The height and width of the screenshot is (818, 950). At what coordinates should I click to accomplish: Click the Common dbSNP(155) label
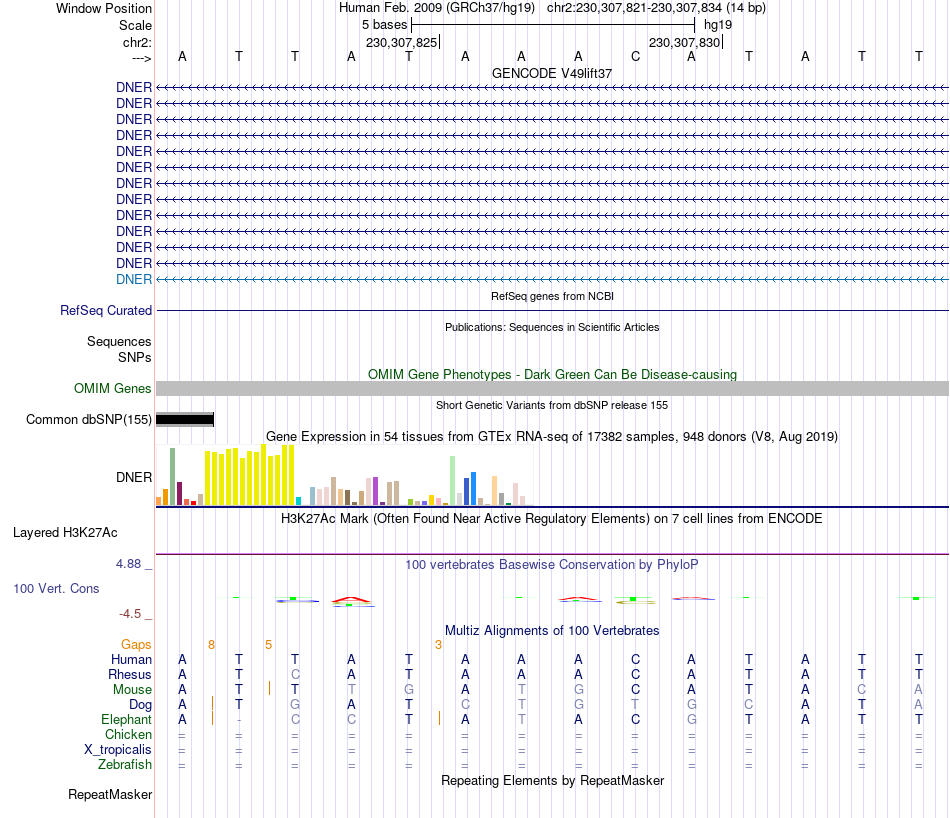tap(88, 419)
